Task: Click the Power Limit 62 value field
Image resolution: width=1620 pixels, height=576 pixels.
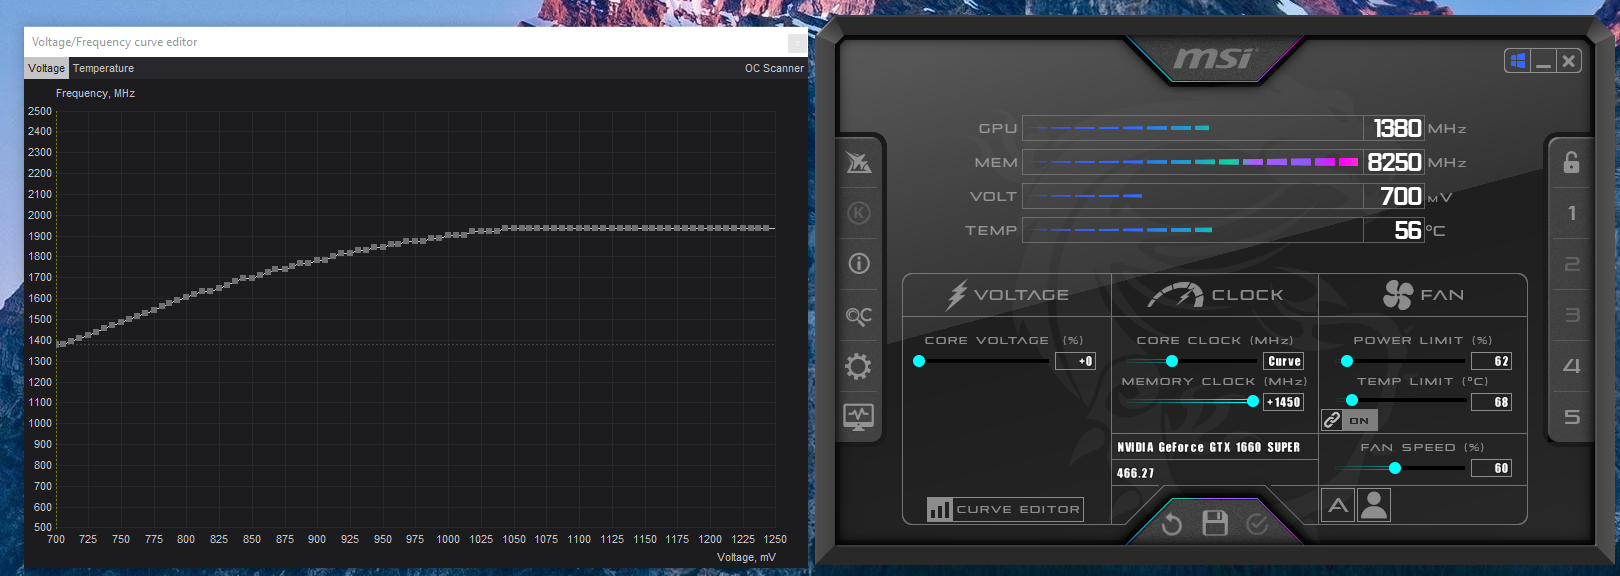Action: 1491,361
